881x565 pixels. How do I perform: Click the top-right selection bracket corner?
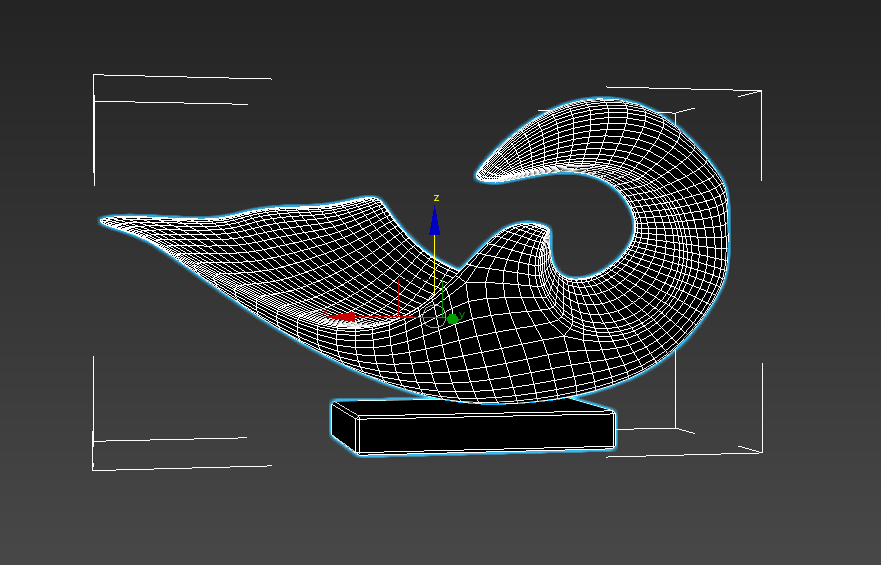pos(761,92)
